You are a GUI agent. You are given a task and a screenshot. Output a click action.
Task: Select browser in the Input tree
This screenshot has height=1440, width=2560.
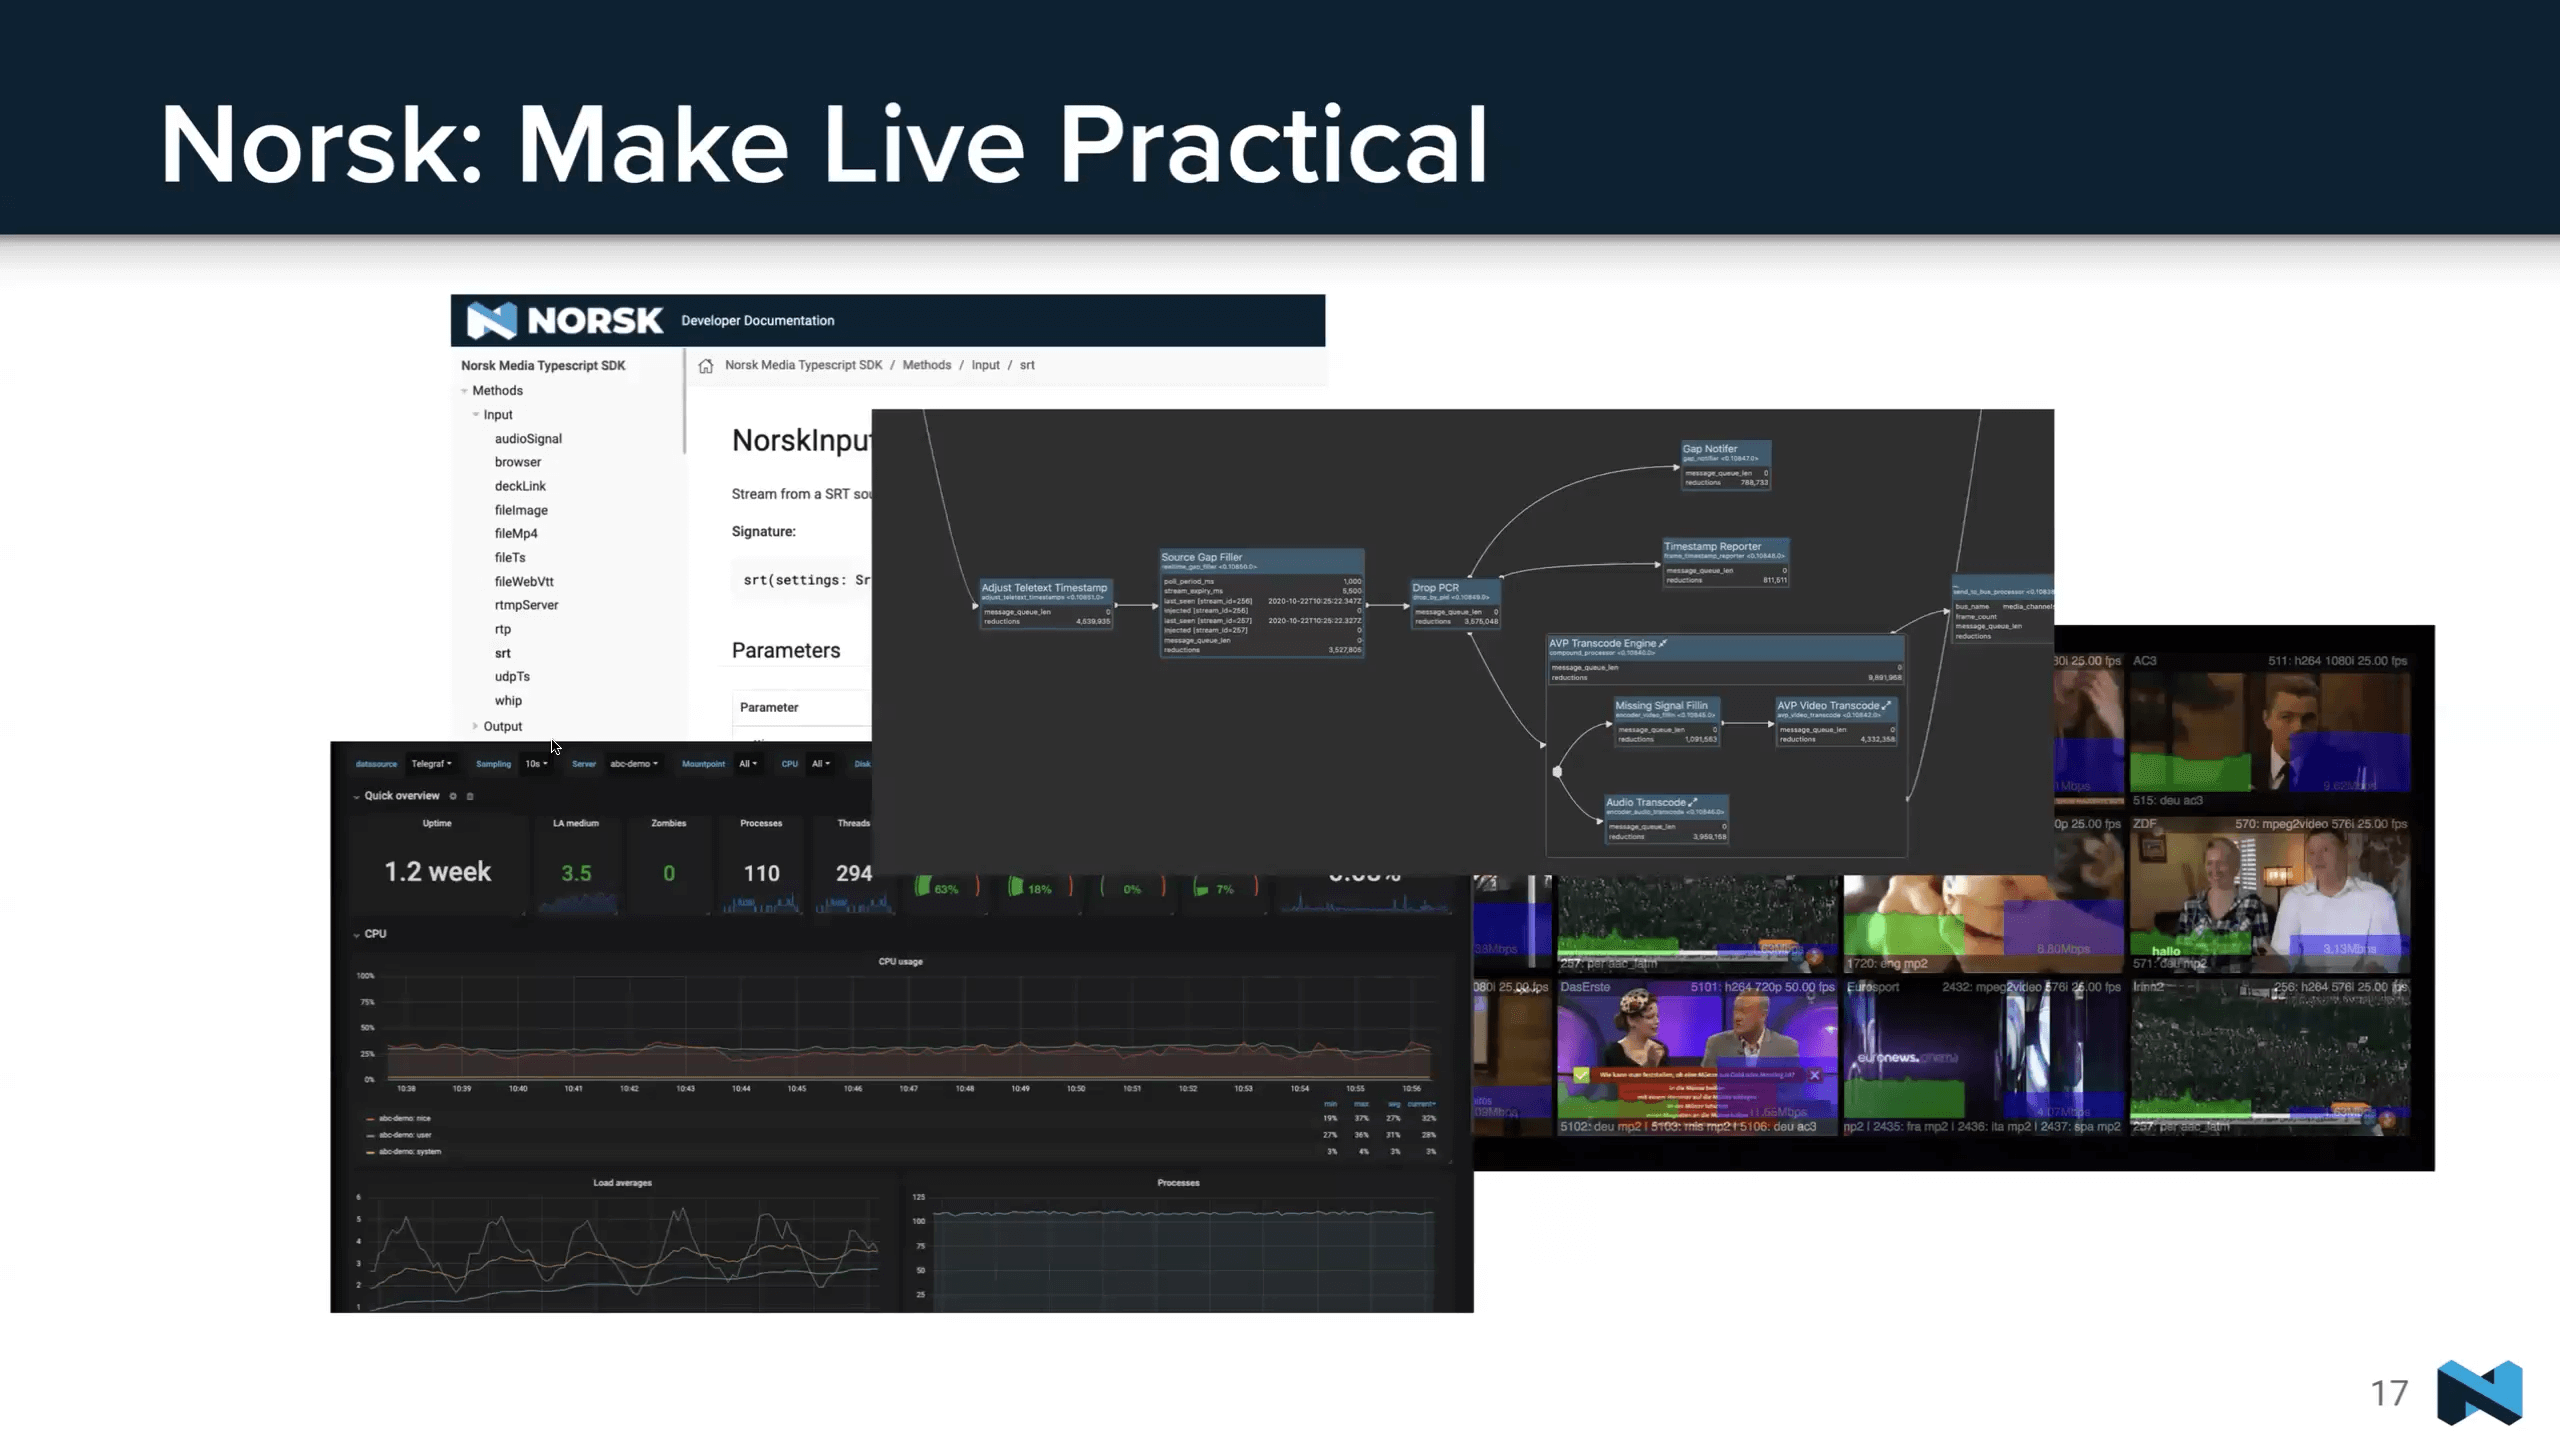click(518, 462)
